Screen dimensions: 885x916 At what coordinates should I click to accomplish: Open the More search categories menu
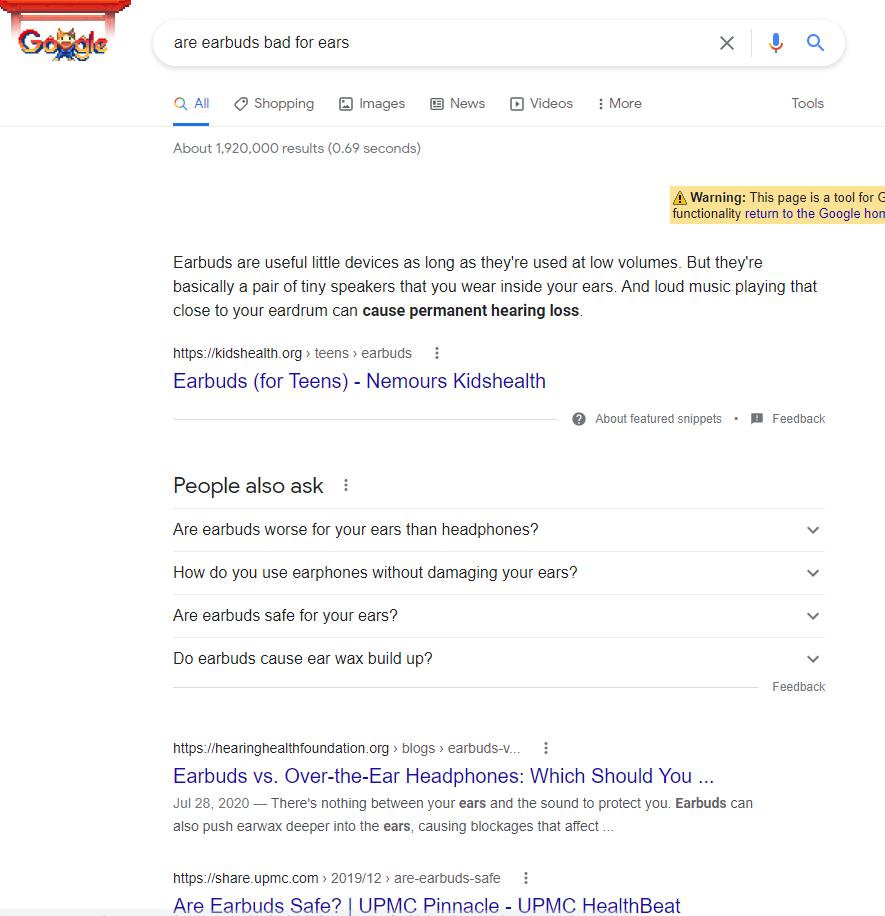pos(619,103)
